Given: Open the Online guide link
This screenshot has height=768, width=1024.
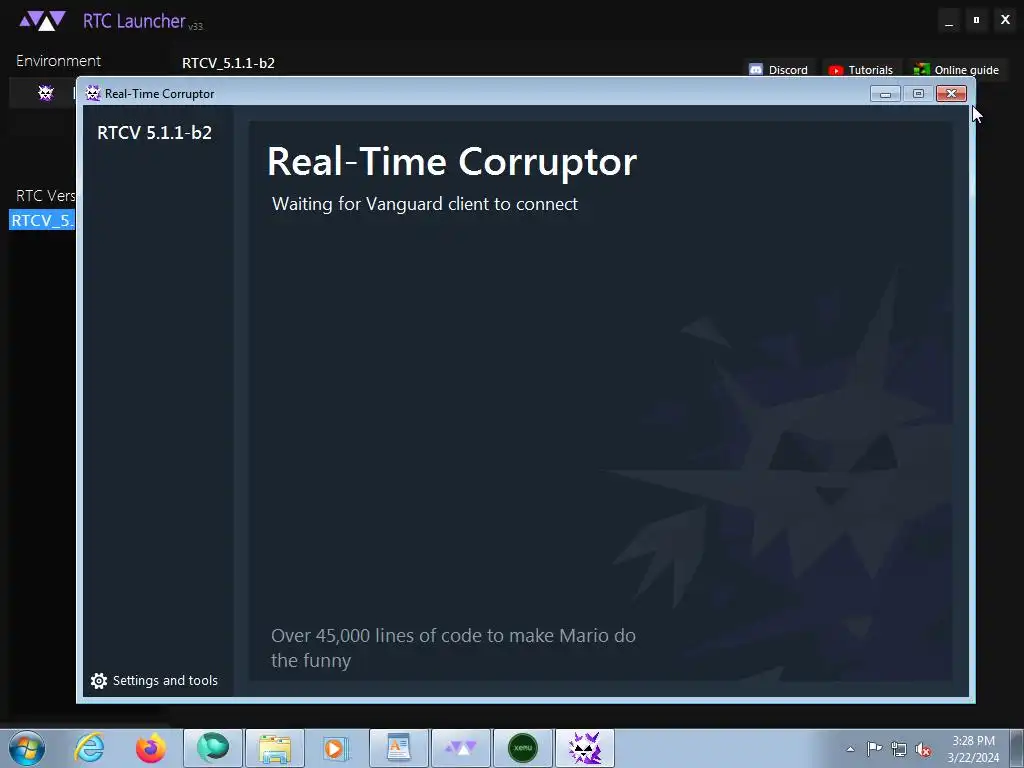Looking at the screenshot, I should click(957, 69).
